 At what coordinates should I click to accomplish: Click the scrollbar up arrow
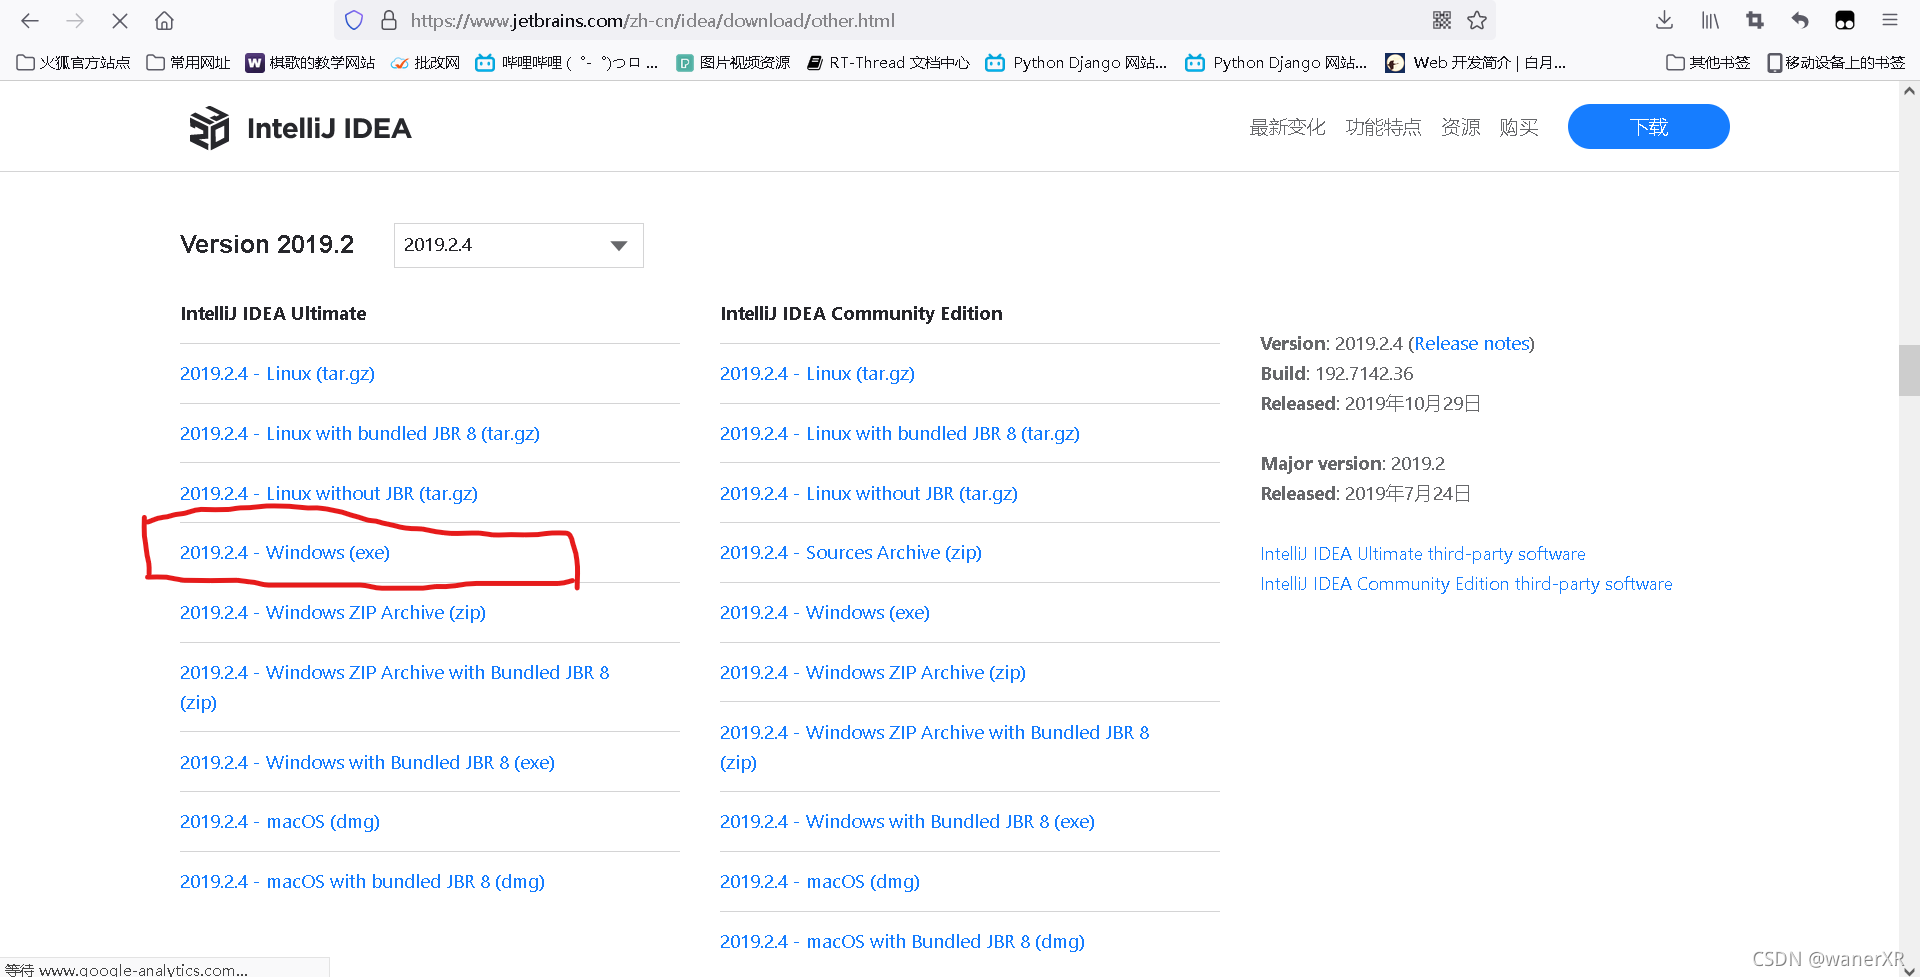[x=1909, y=91]
